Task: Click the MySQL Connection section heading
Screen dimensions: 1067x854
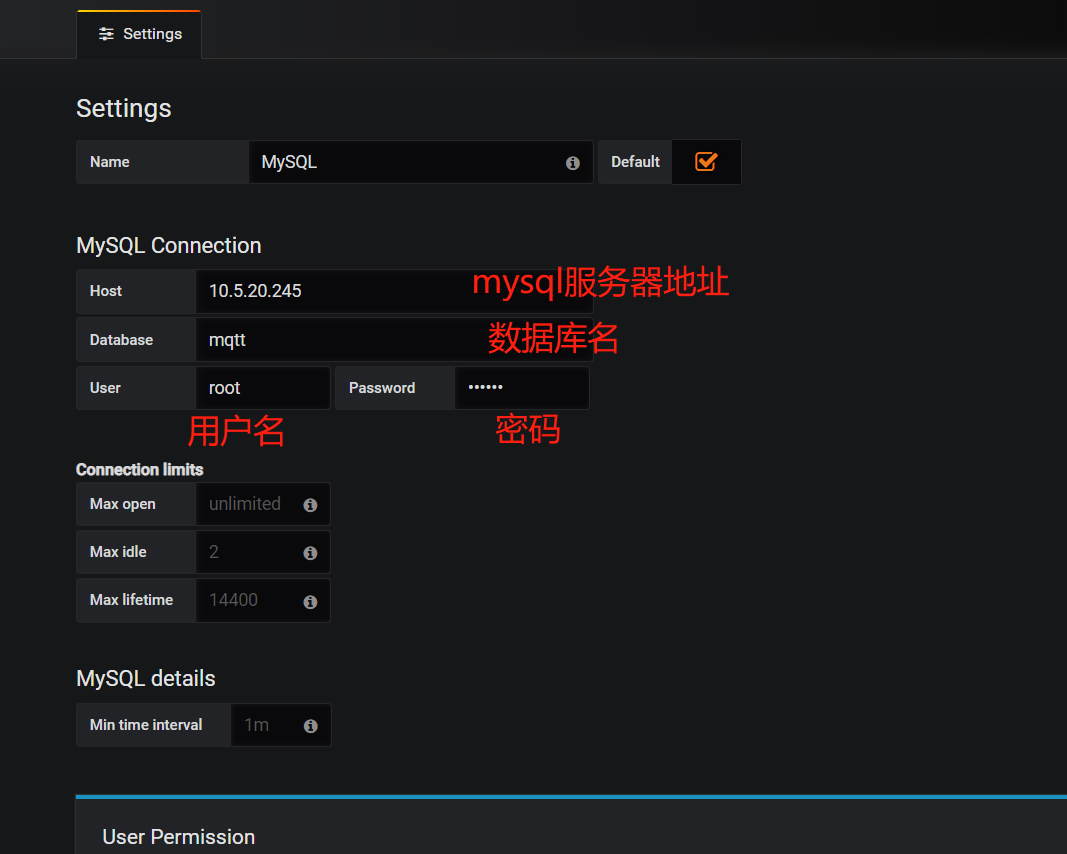Action: (x=168, y=245)
